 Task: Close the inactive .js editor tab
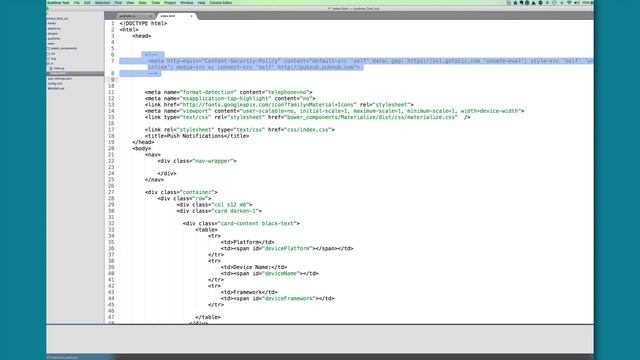coord(151,16)
